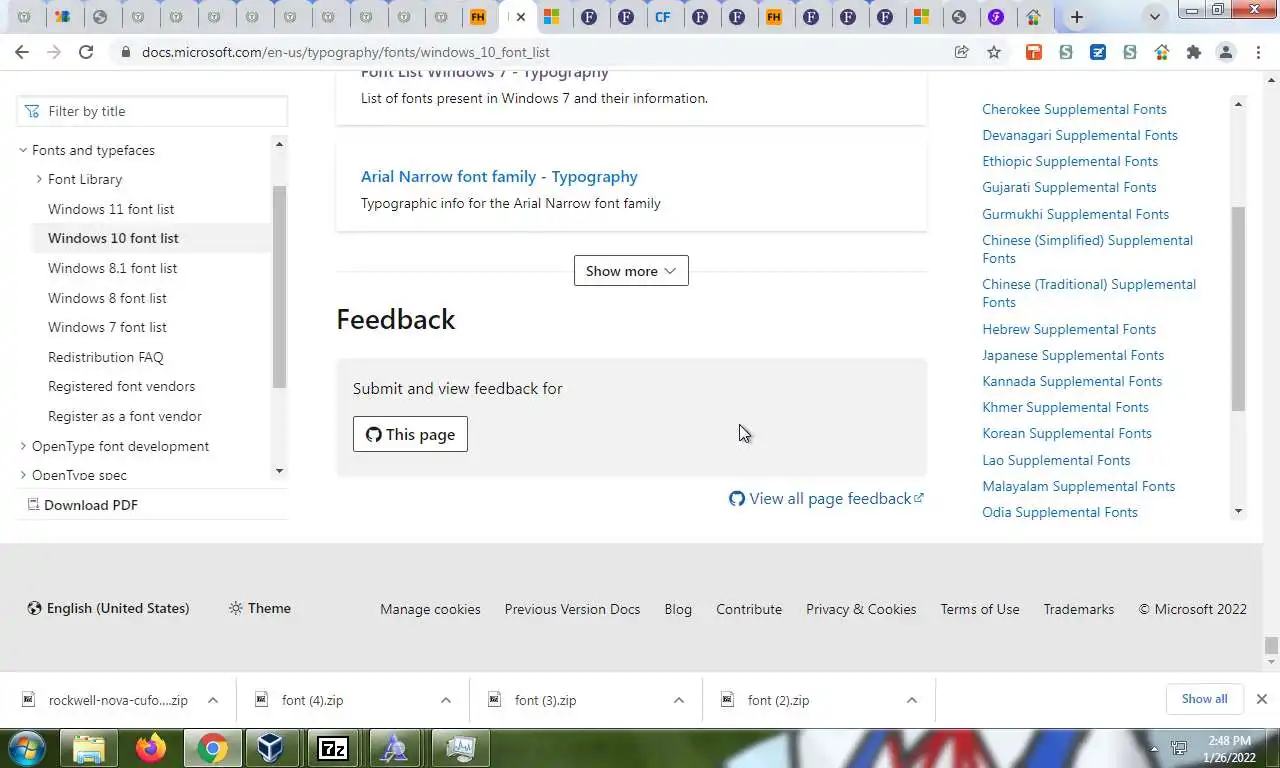Open options arrow for font (4).zip
The width and height of the screenshot is (1280, 768).
[446, 700]
